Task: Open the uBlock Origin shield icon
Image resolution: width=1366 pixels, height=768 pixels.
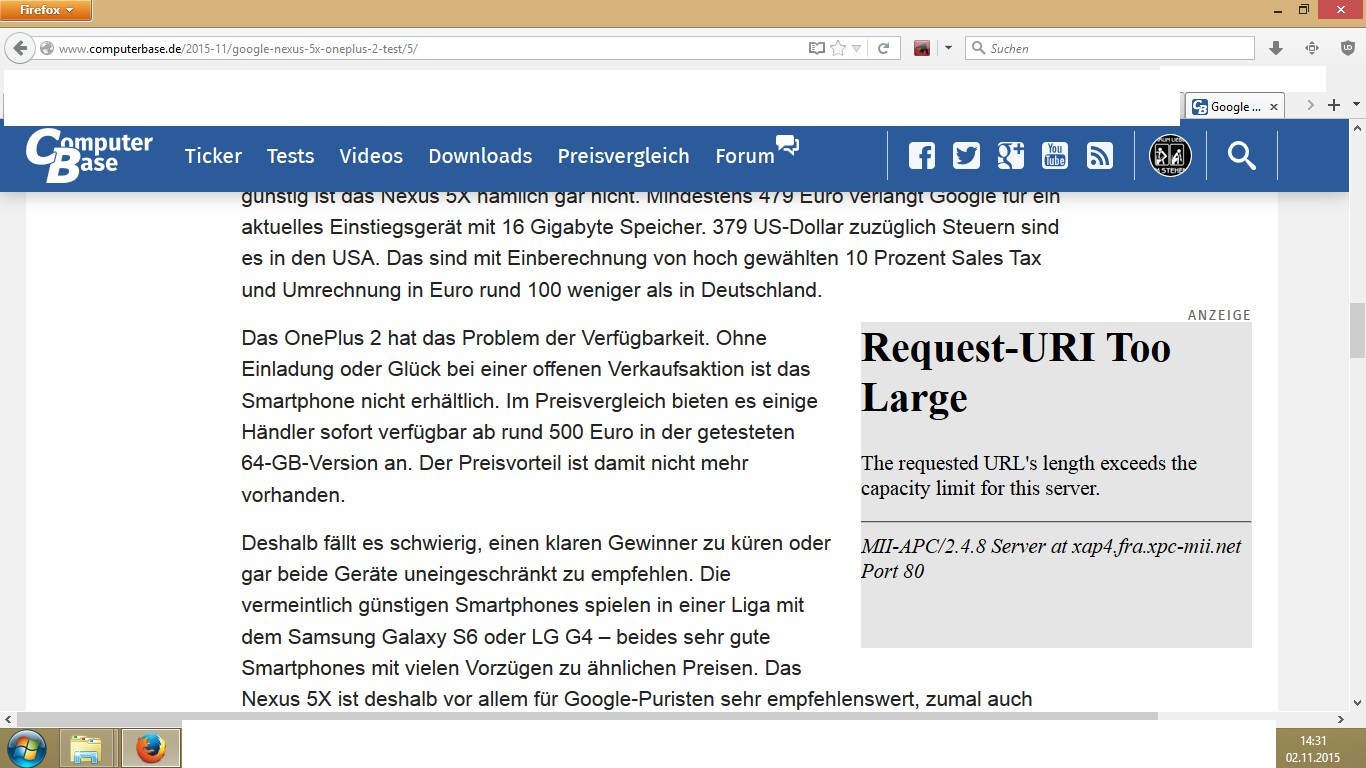Action: [x=1347, y=48]
